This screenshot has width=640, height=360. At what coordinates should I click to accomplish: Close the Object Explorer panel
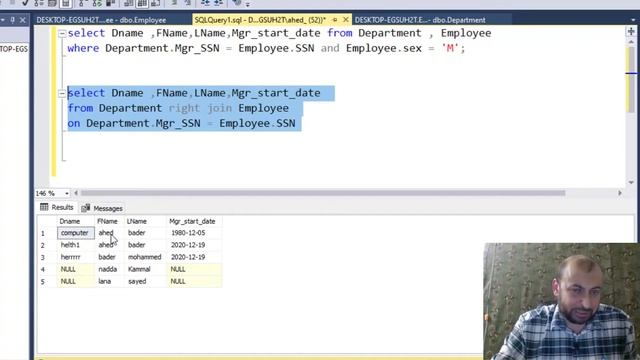23,20
